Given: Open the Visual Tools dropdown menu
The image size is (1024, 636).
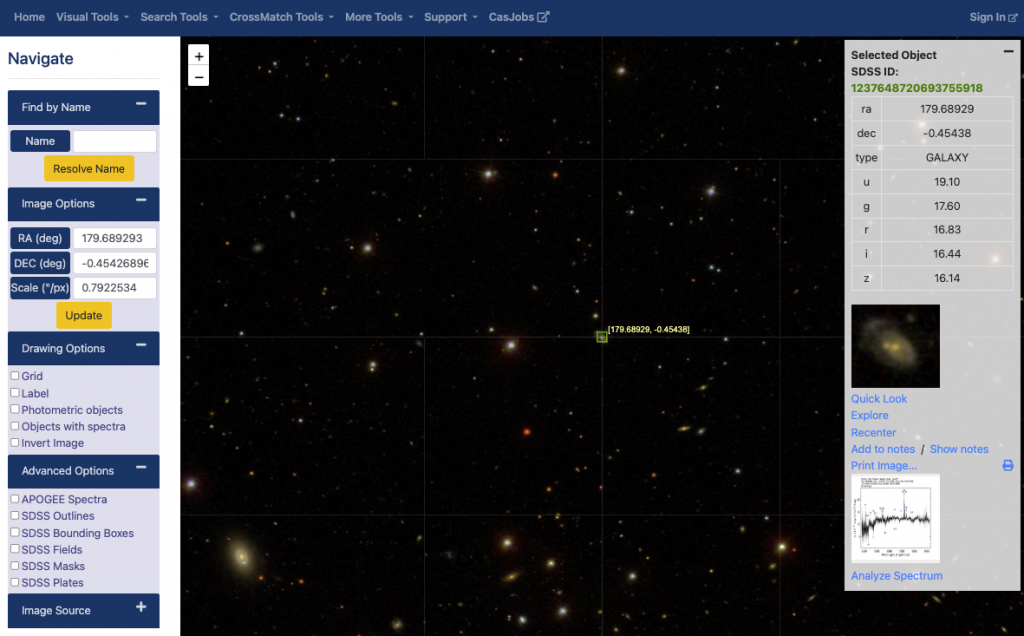Looking at the screenshot, I should pos(92,17).
